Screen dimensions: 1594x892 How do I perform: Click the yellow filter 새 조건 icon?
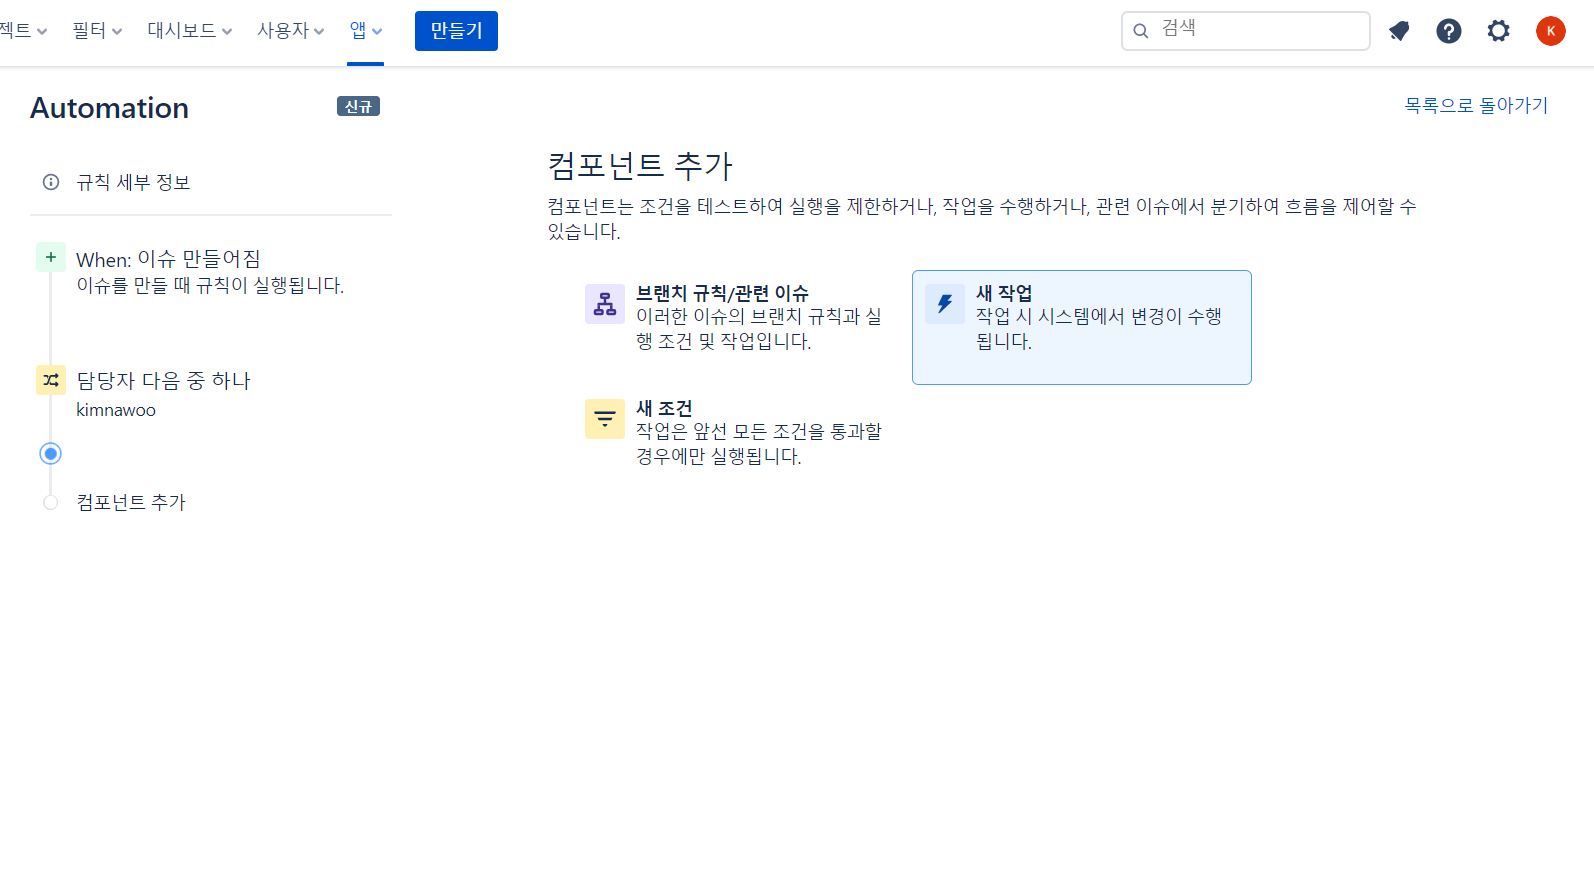click(605, 419)
